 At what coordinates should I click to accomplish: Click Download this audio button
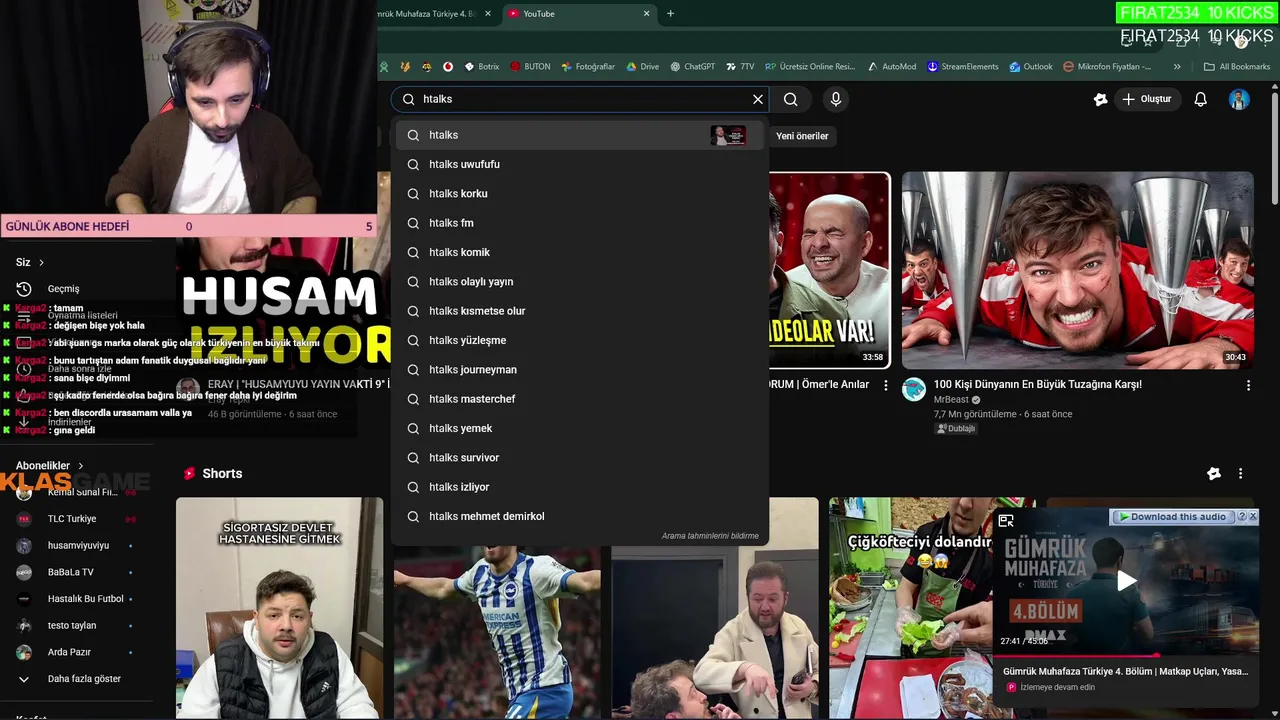coord(1172,517)
